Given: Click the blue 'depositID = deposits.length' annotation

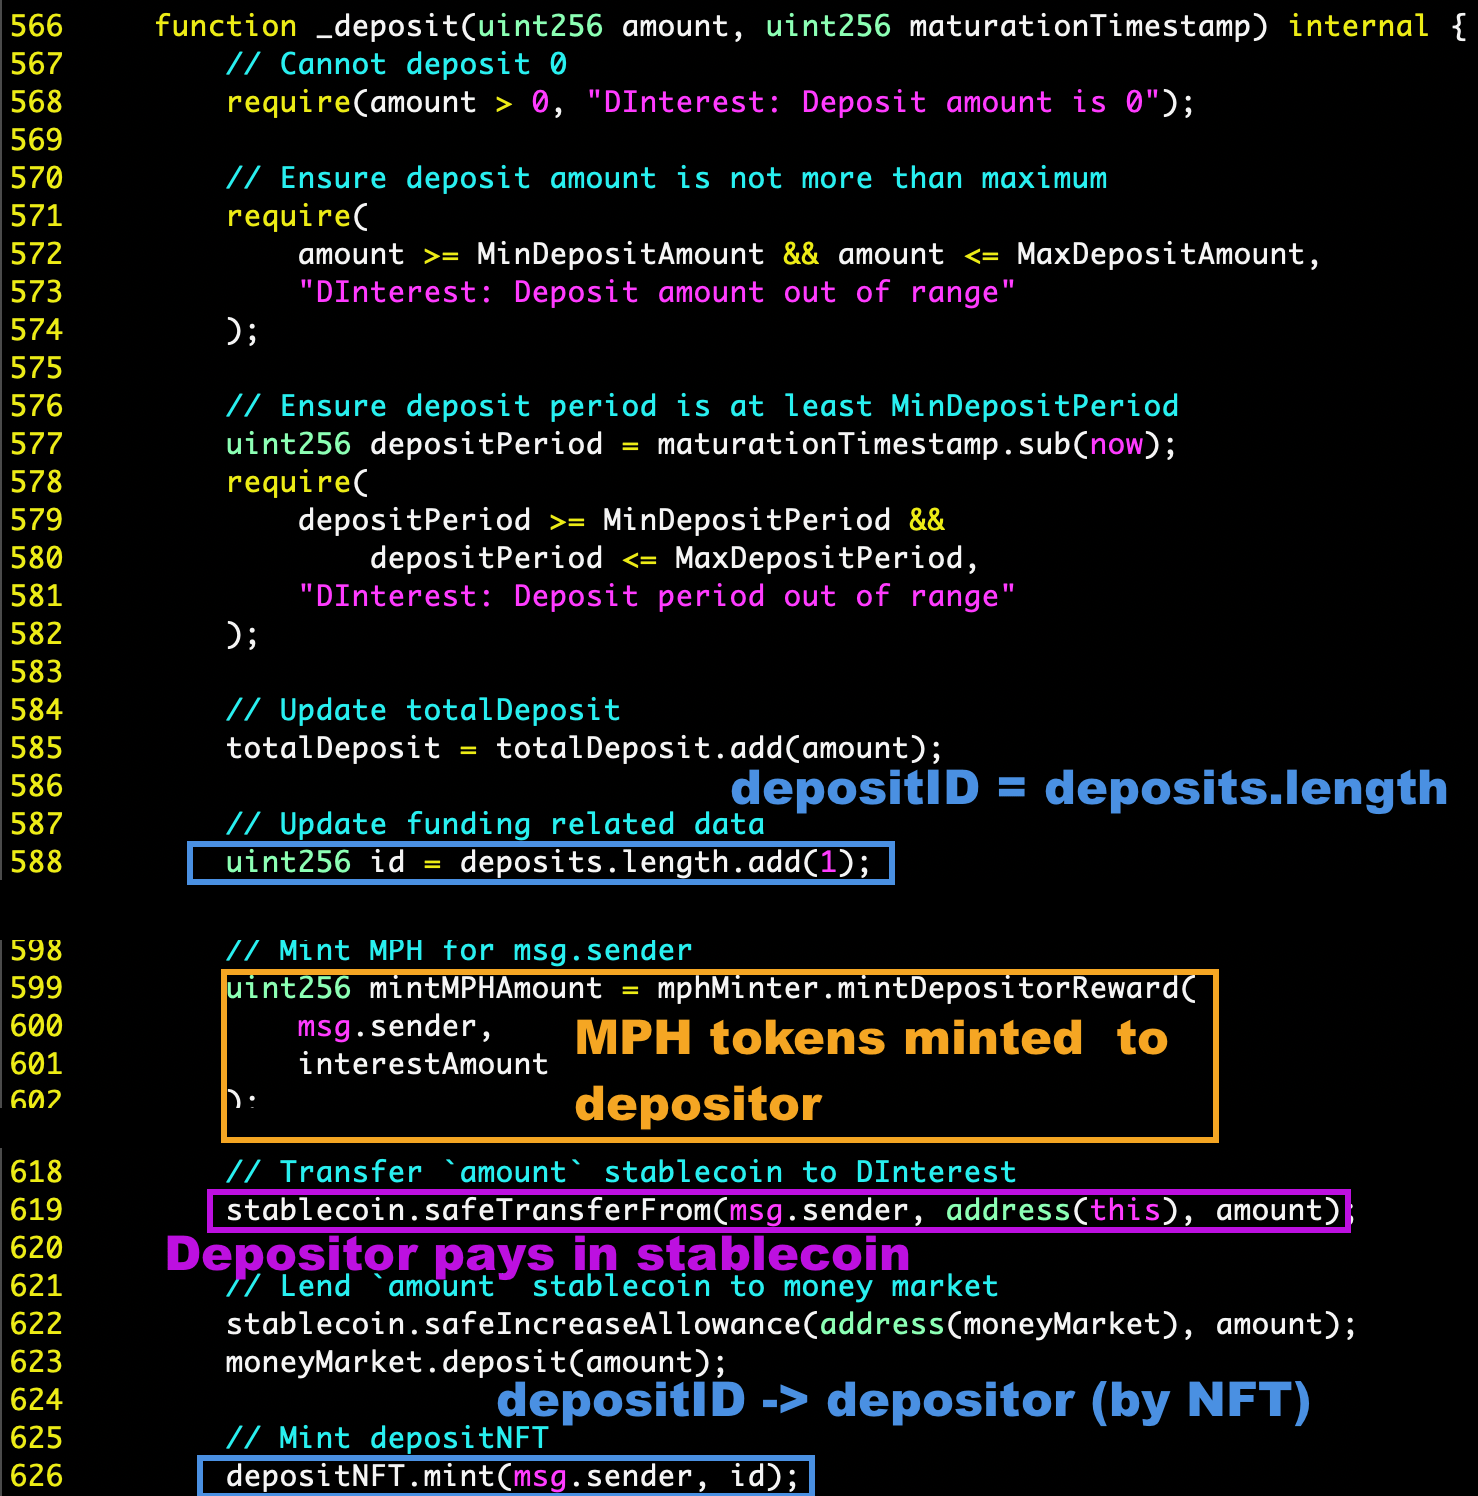Looking at the screenshot, I should click(1089, 788).
